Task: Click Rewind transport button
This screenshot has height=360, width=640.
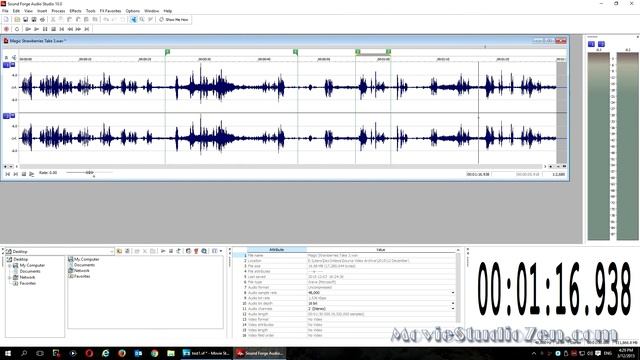Action: (70, 29)
